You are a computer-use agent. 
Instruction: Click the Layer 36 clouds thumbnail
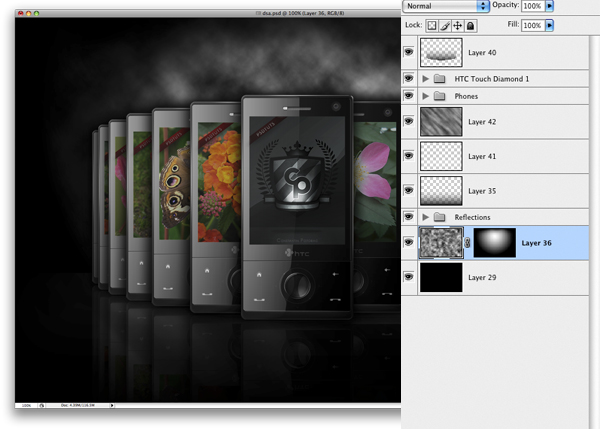click(x=441, y=243)
